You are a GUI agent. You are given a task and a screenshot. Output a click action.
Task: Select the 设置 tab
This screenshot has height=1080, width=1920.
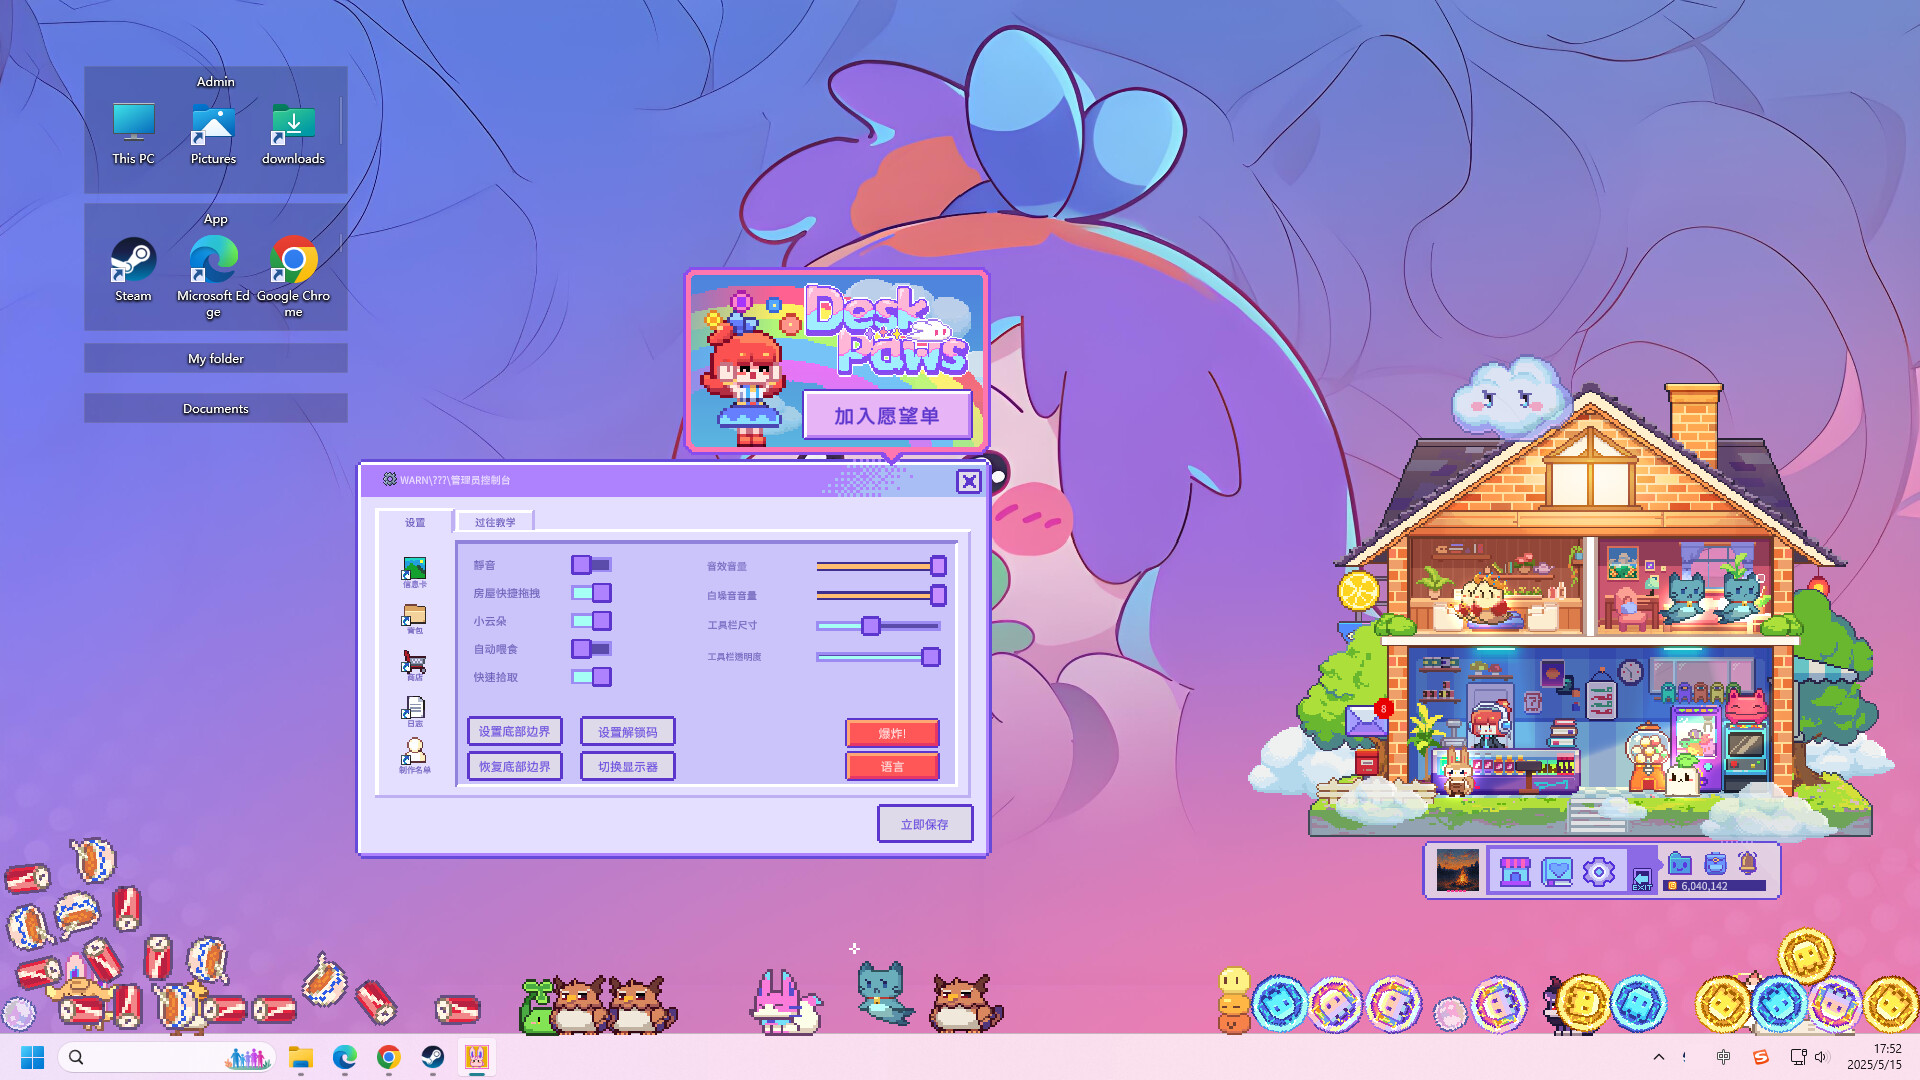click(415, 522)
